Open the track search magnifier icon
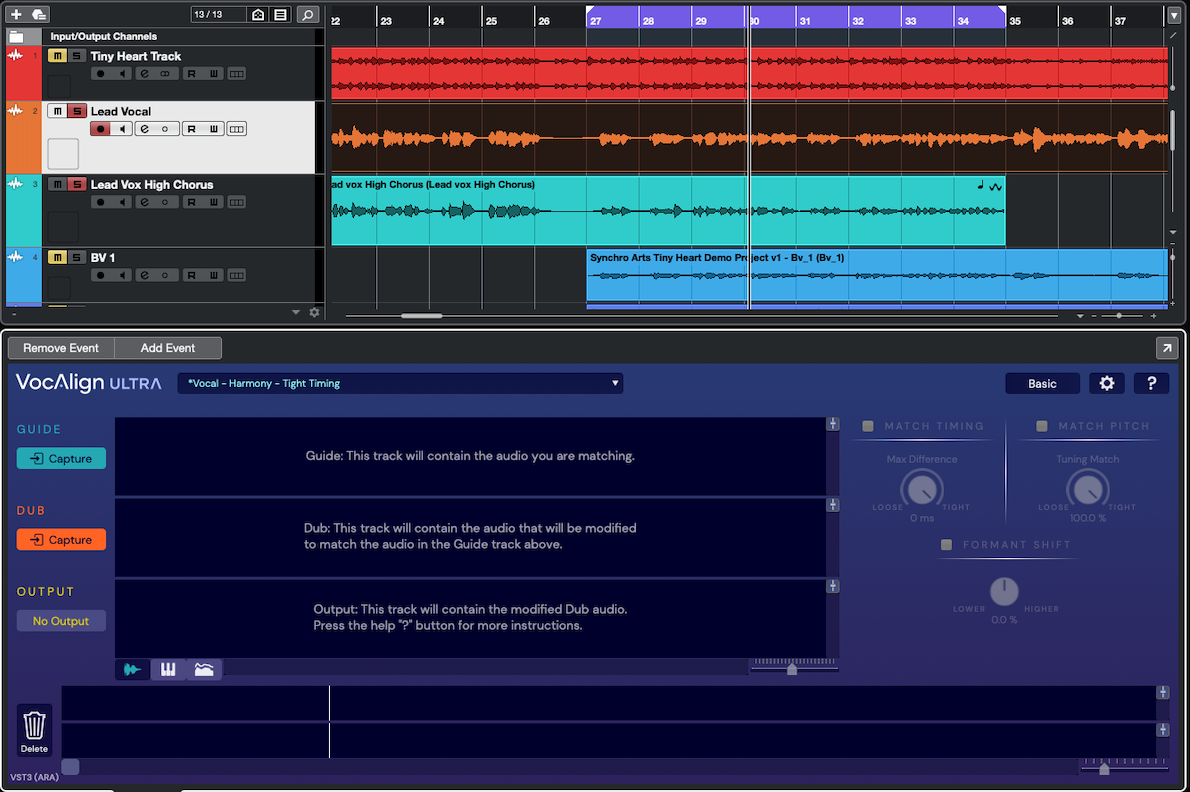This screenshot has height=792, width=1190. click(308, 15)
